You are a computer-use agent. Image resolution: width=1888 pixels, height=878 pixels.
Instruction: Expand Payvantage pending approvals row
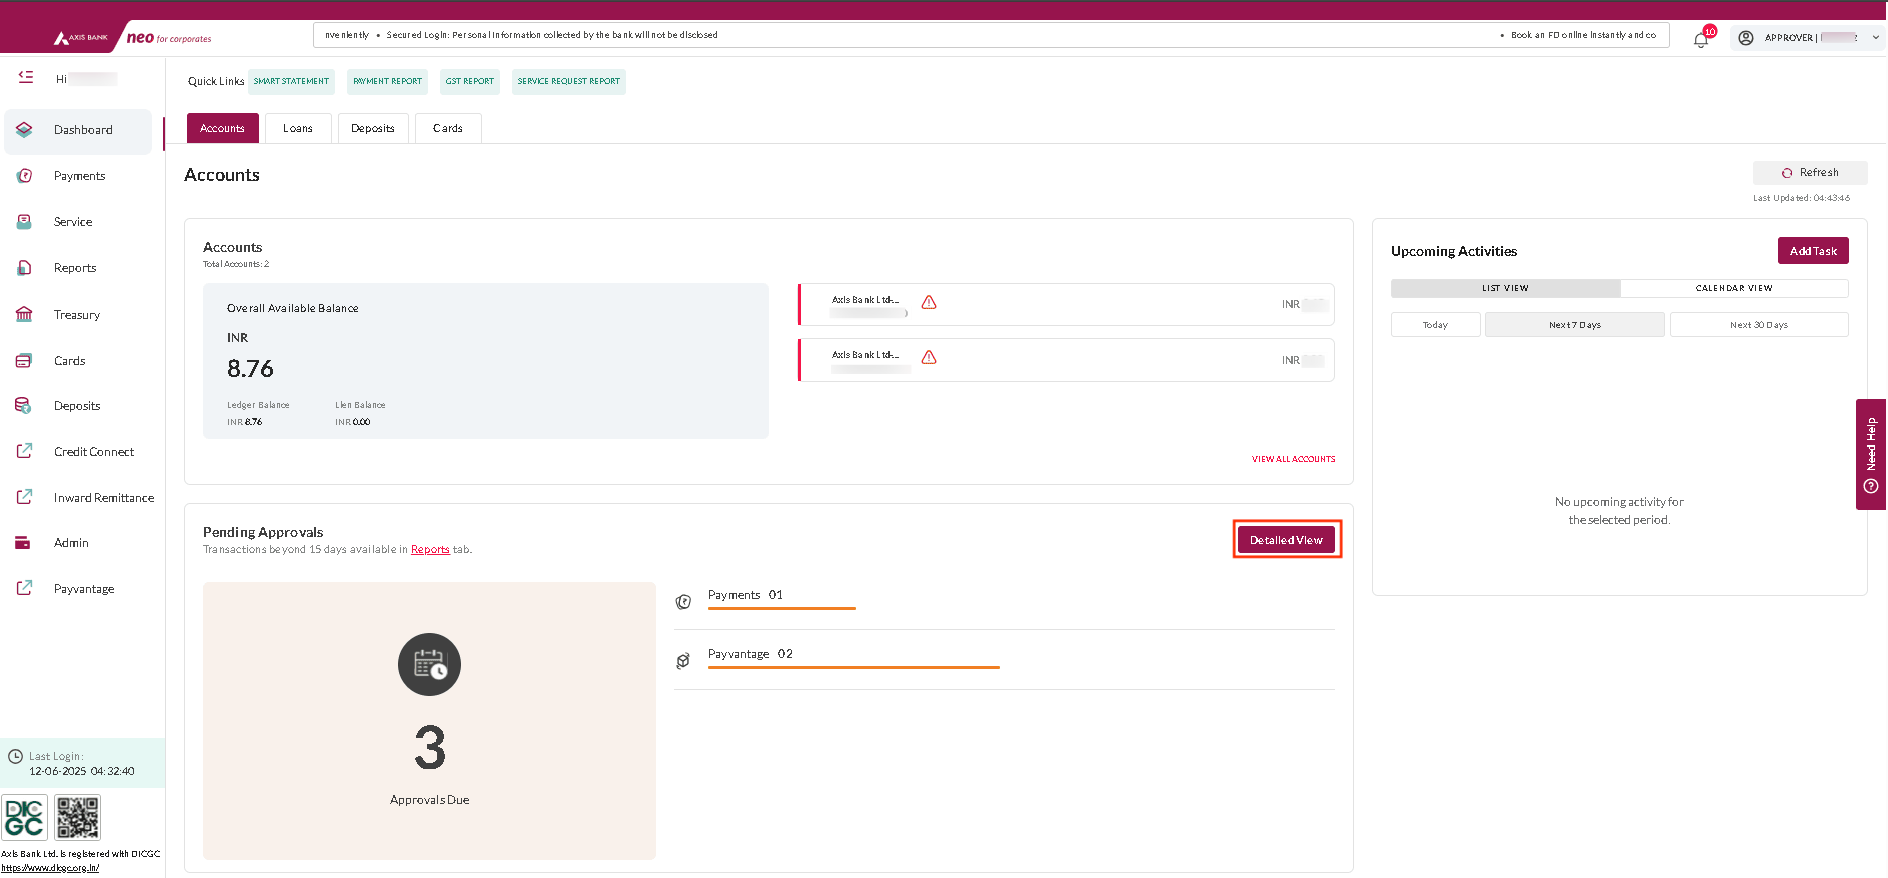tap(750, 654)
